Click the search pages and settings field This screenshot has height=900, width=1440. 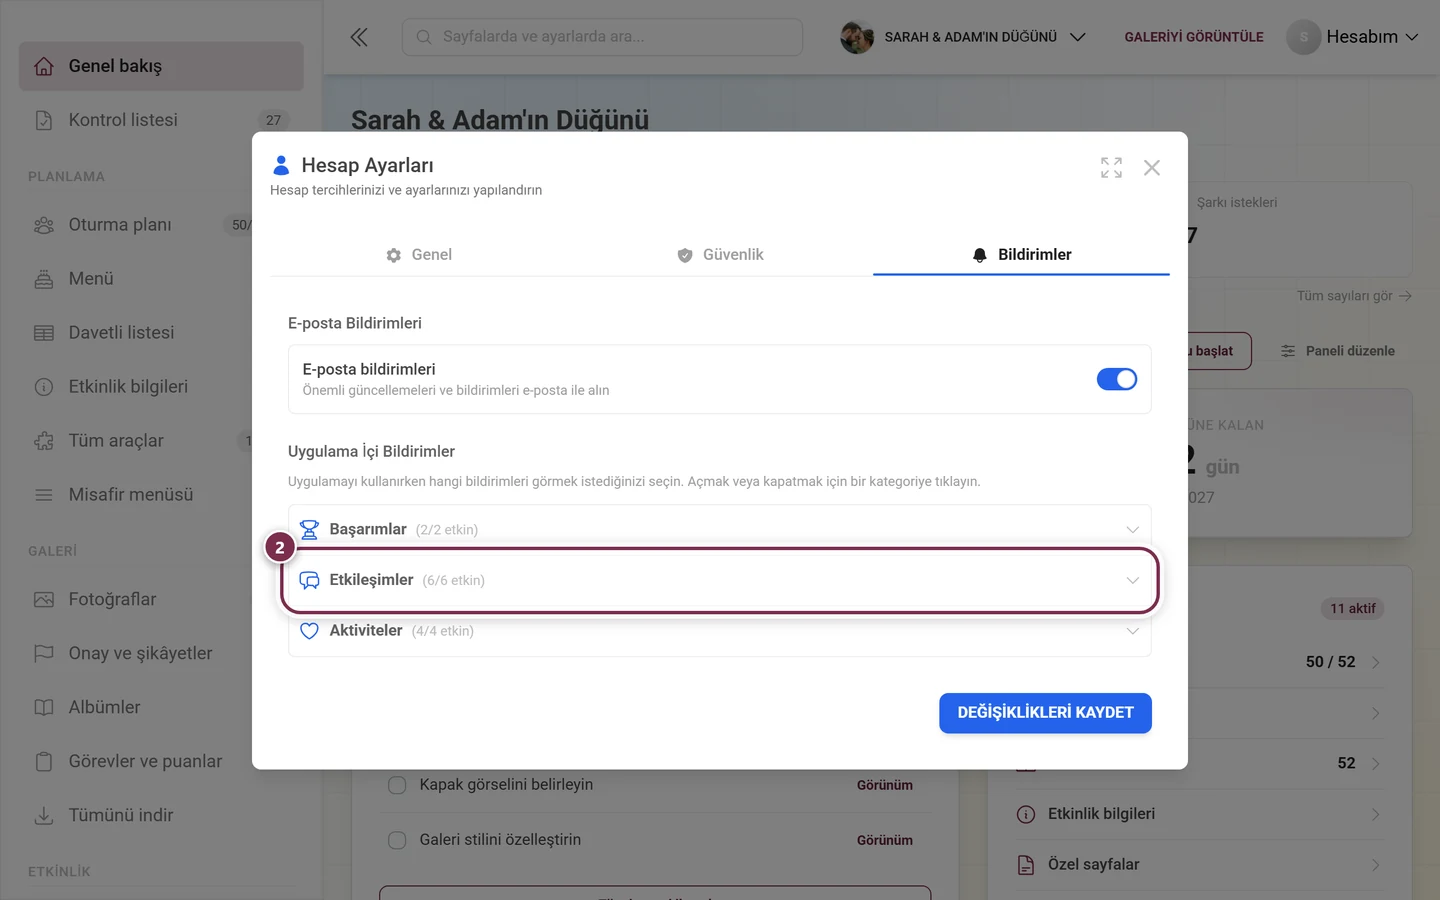tap(602, 37)
